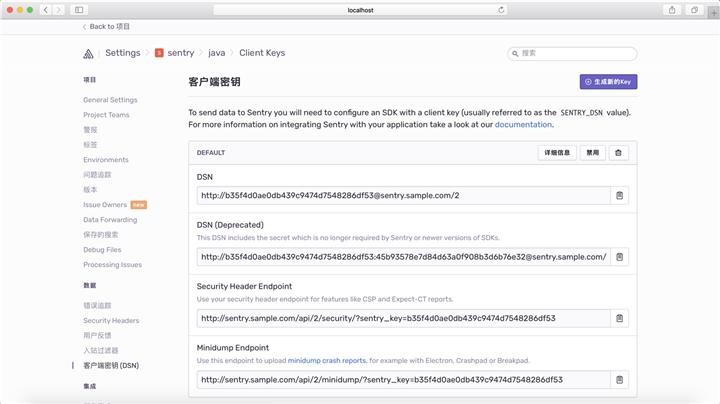Select the Minidump Endpoint field
The width and height of the screenshot is (720, 404).
(x=404, y=380)
